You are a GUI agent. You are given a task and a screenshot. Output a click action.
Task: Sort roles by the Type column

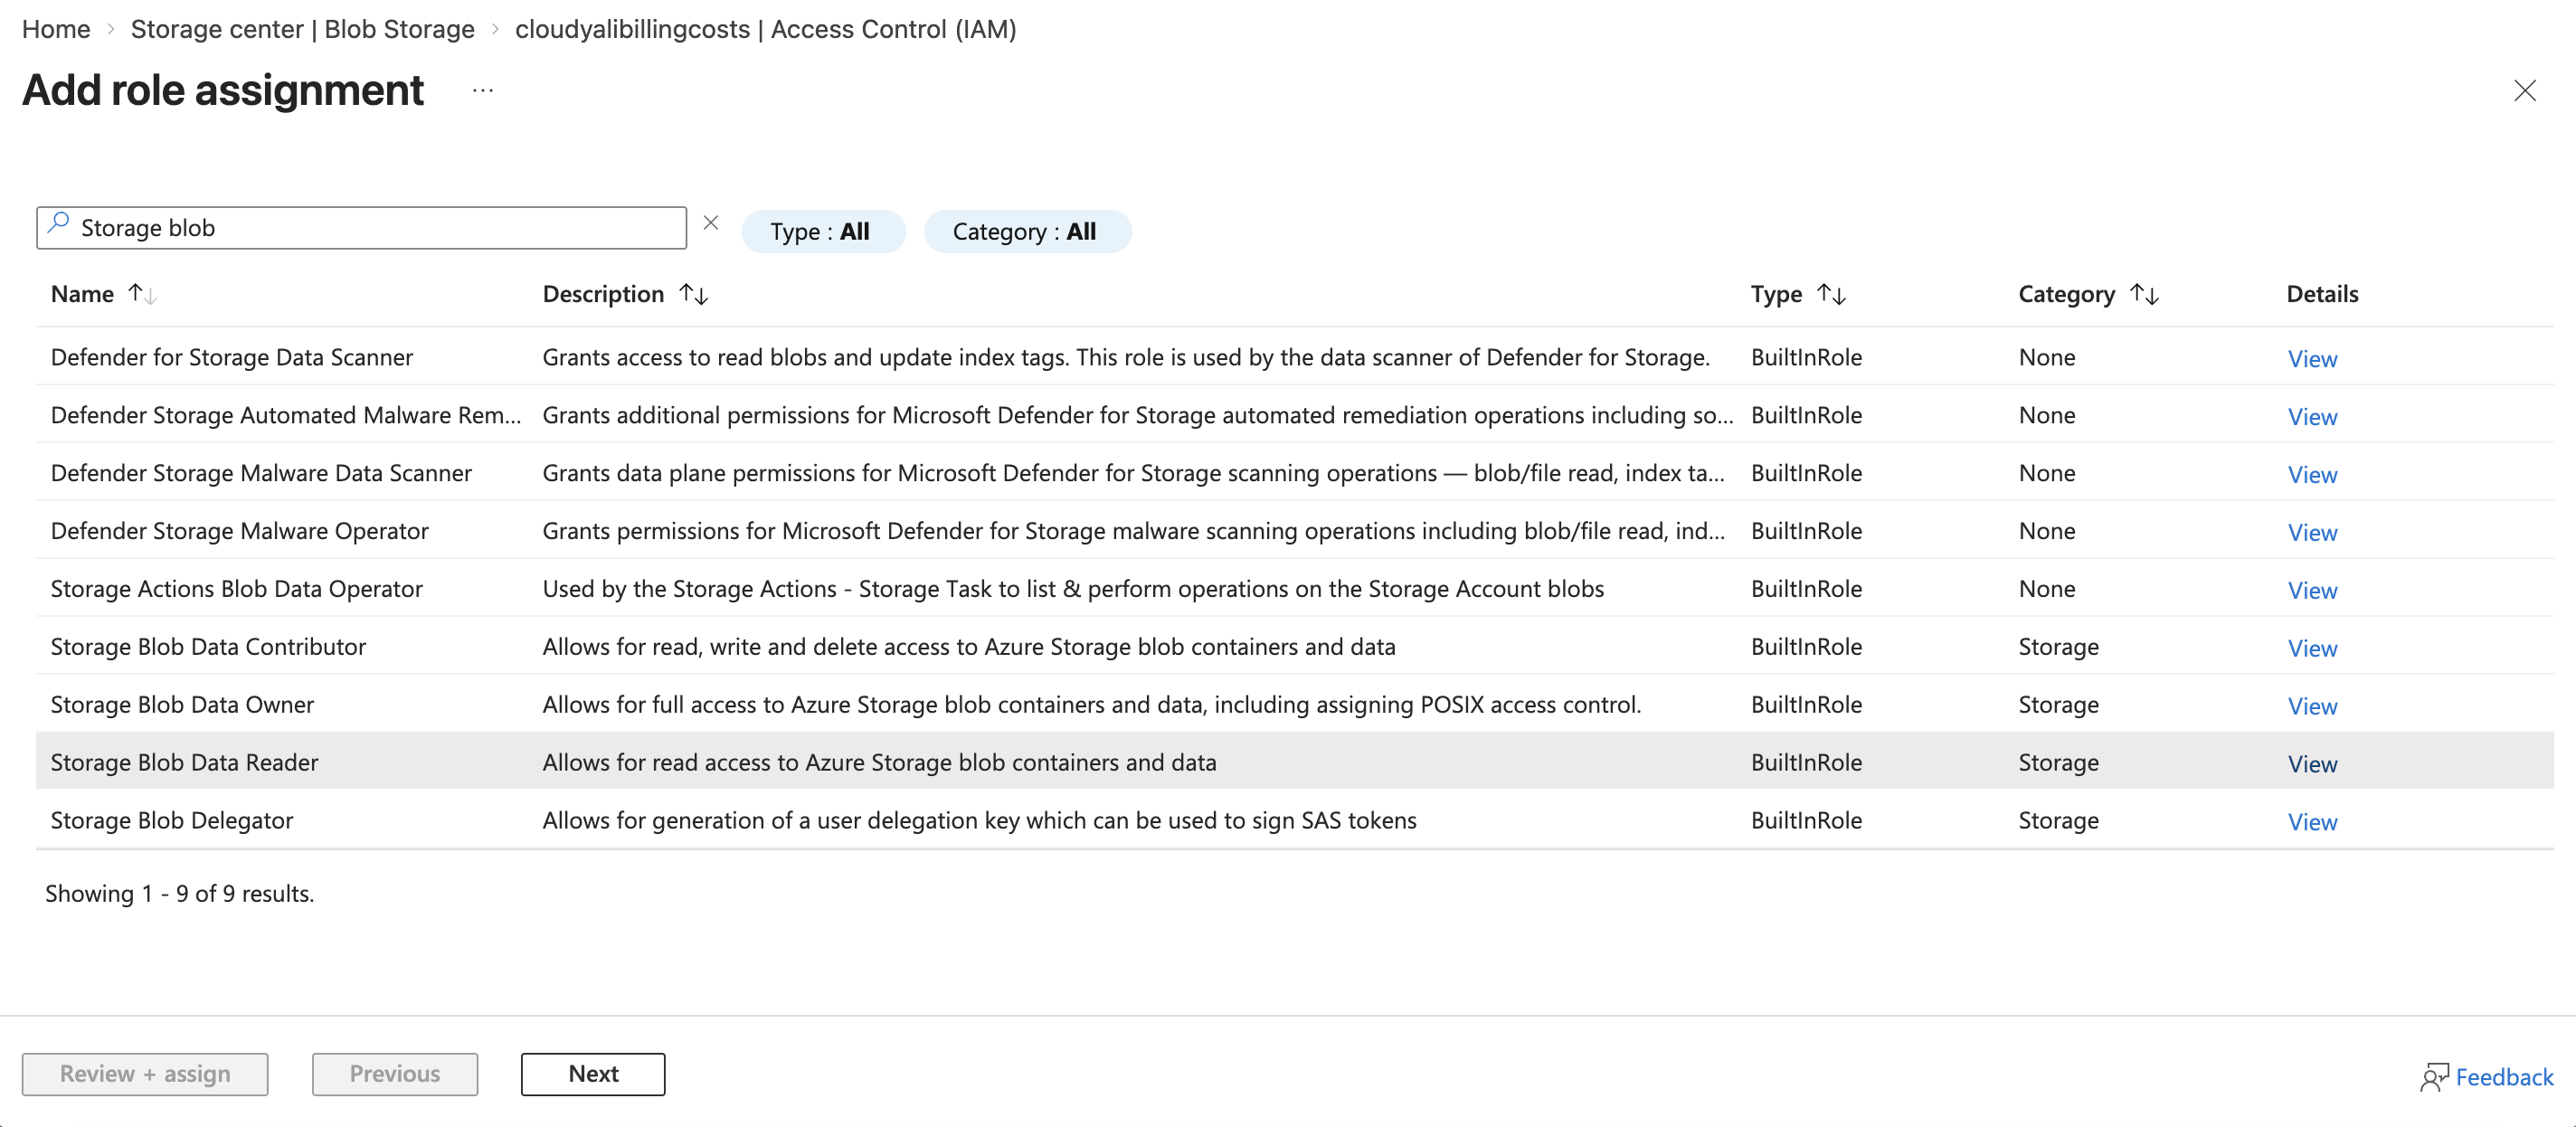(x=1833, y=293)
